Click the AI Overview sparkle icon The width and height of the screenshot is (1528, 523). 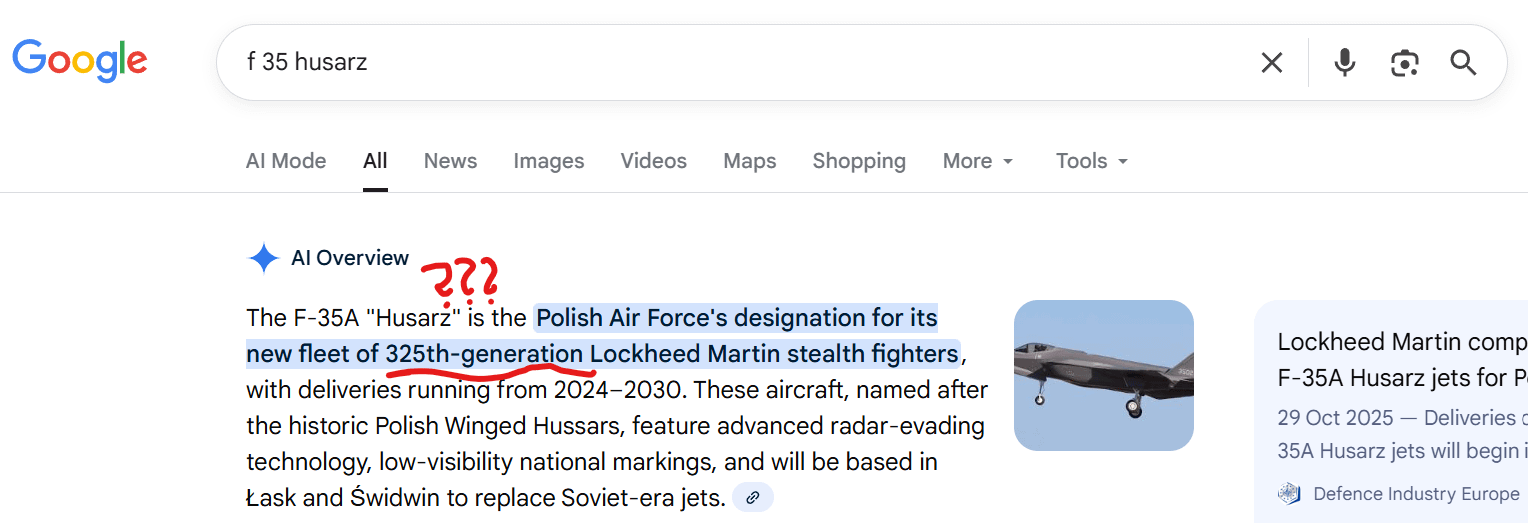click(263, 258)
